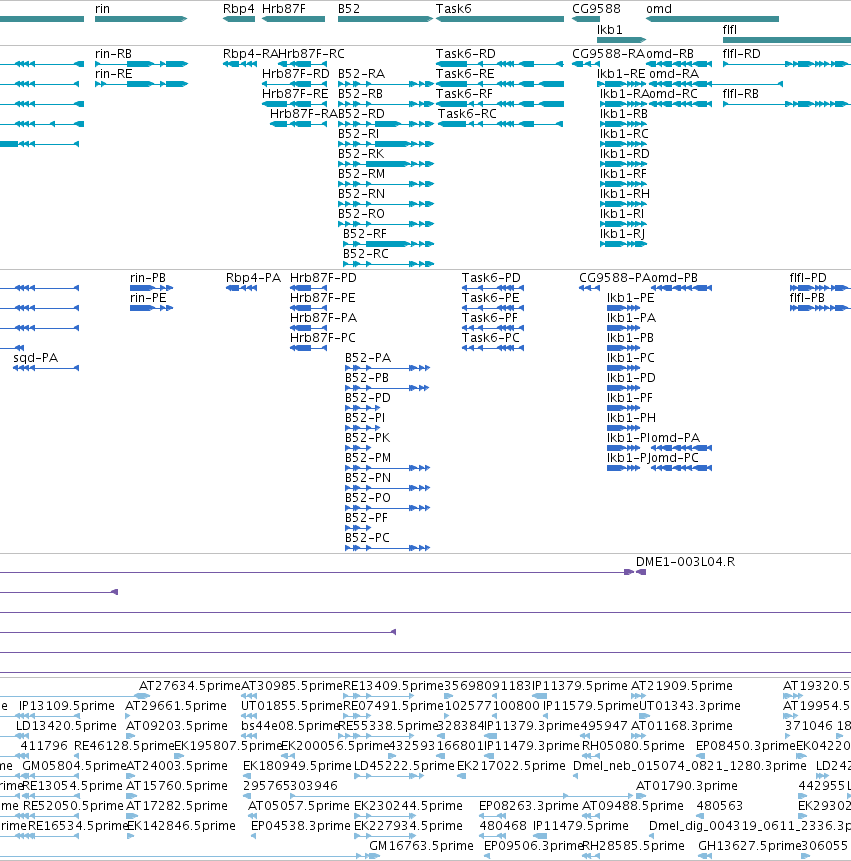Select EST UT01855.5prime
Image resolution: width=851 pixels, height=861 pixels.
pyautogui.click(x=292, y=706)
